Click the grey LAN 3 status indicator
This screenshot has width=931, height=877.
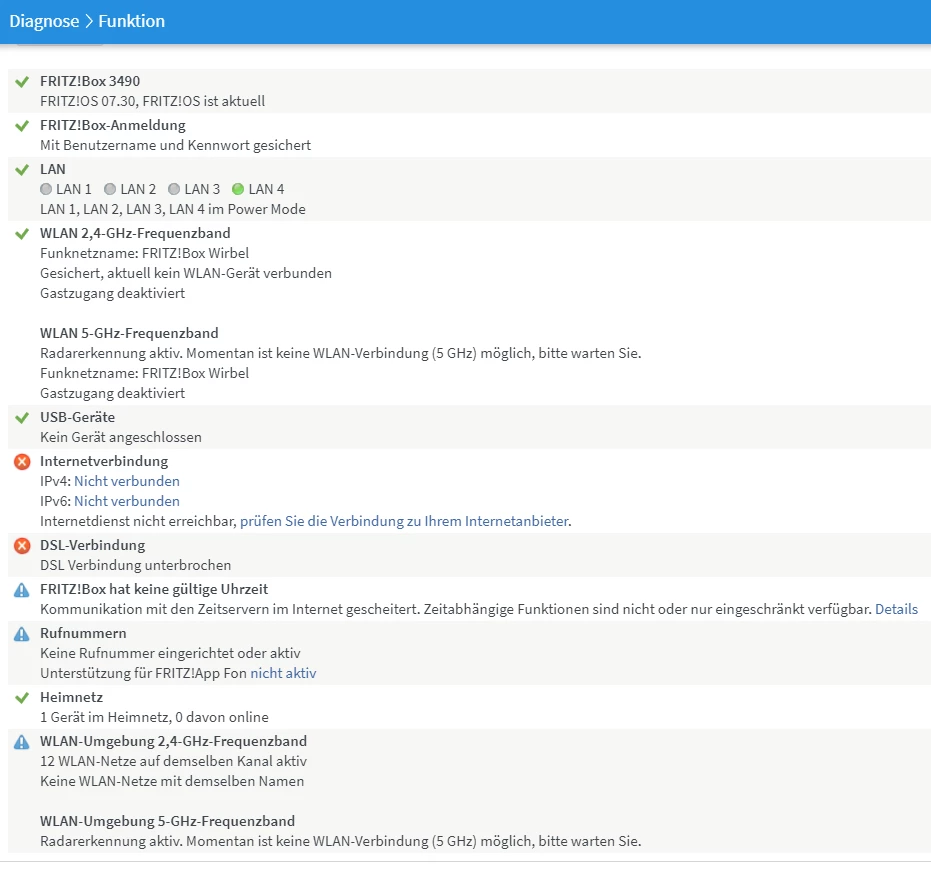[x=174, y=189]
